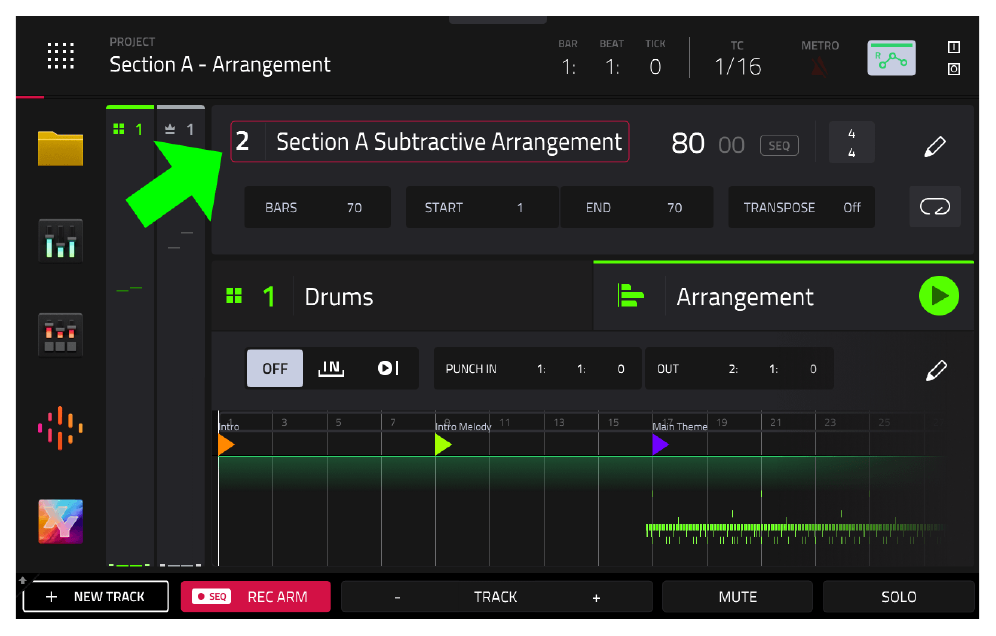
Task: Open the TC 1/16 timing correct setting
Action: pyautogui.click(x=738, y=66)
